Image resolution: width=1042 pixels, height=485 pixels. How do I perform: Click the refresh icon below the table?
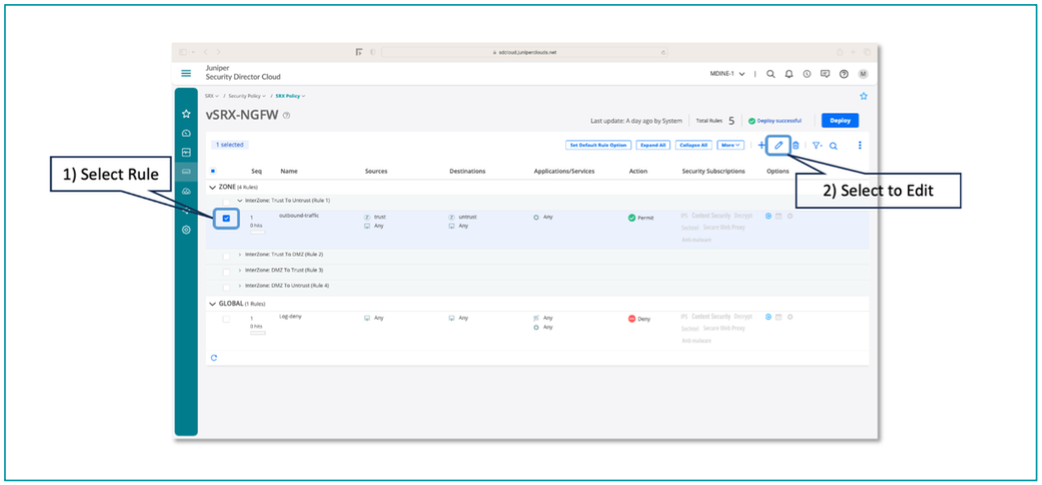click(214, 357)
